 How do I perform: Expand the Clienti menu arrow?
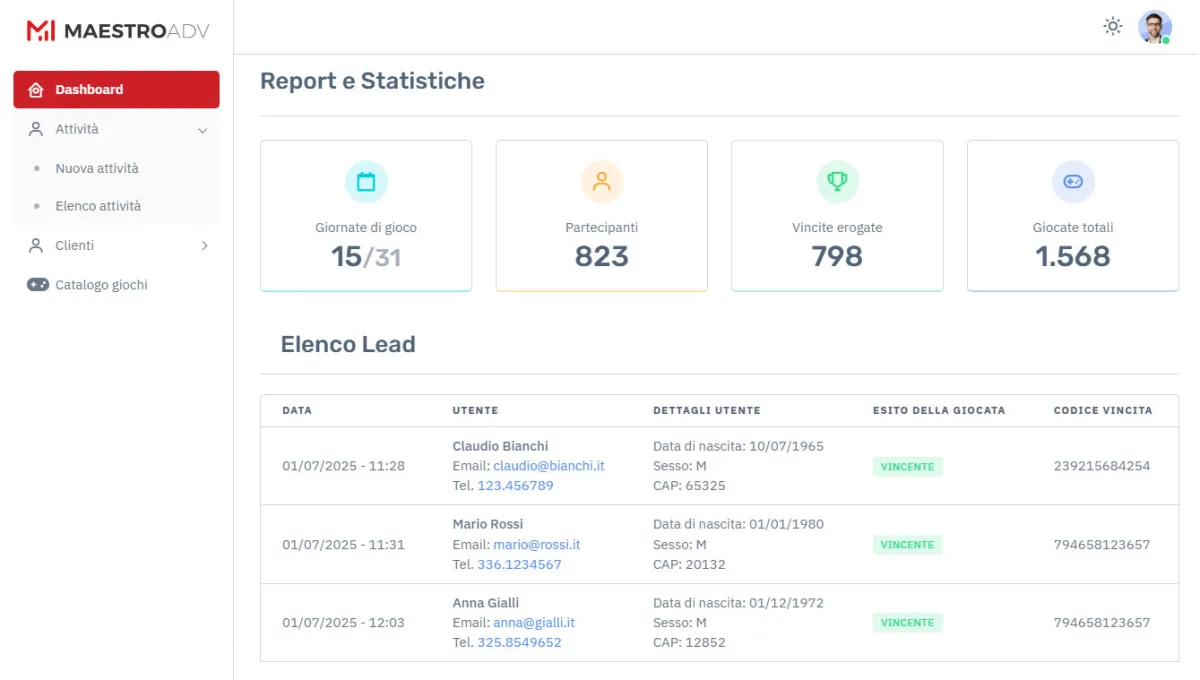(x=204, y=245)
